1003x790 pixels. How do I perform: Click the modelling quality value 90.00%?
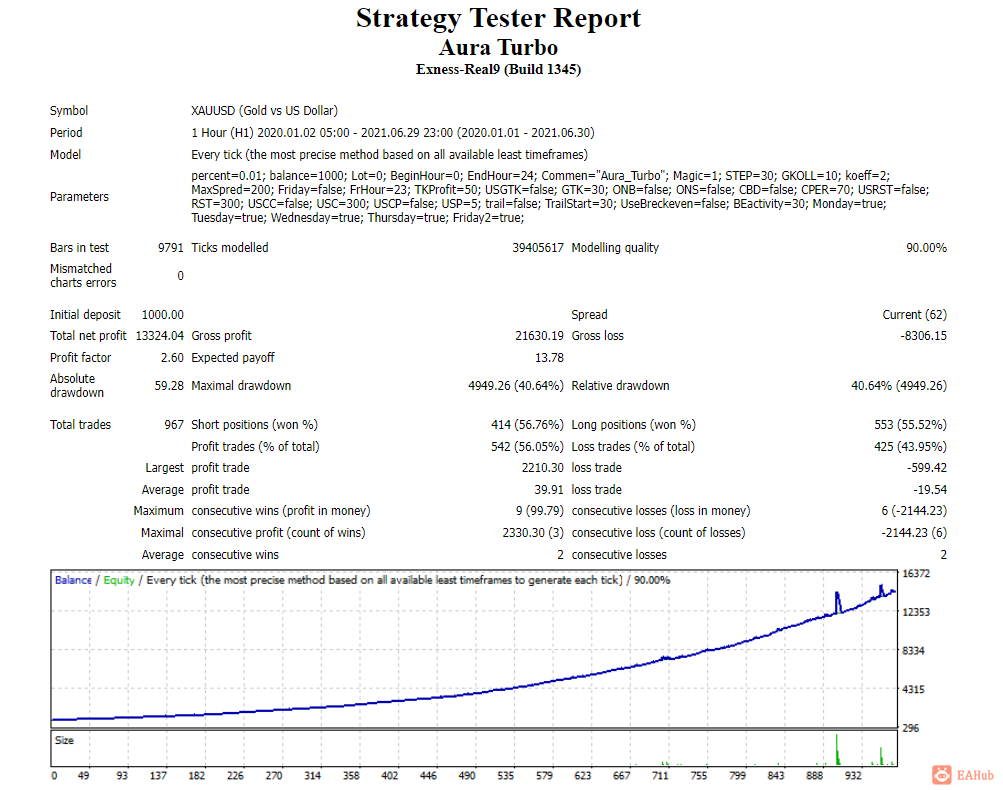(x=926, y=248)
